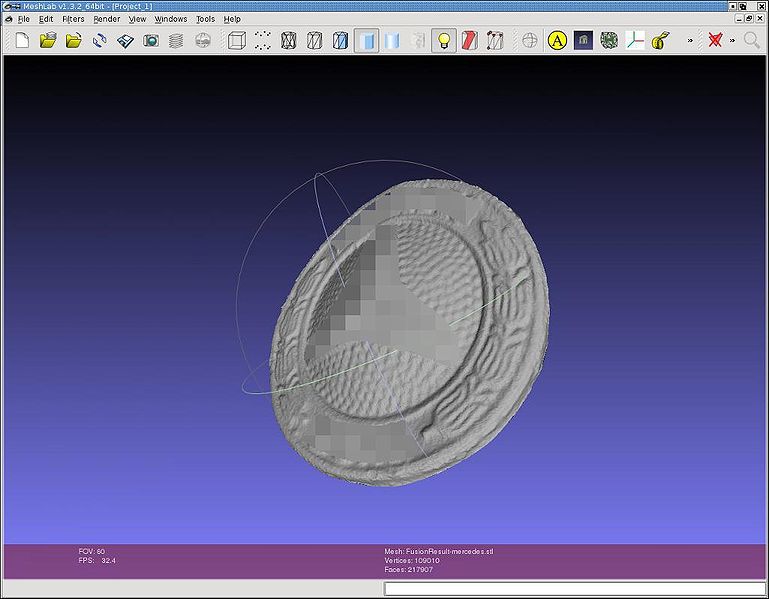Open the dark blue museum building tool
Image resolution: width=769 pixels, height=599 pixels.
pos(583,40)
